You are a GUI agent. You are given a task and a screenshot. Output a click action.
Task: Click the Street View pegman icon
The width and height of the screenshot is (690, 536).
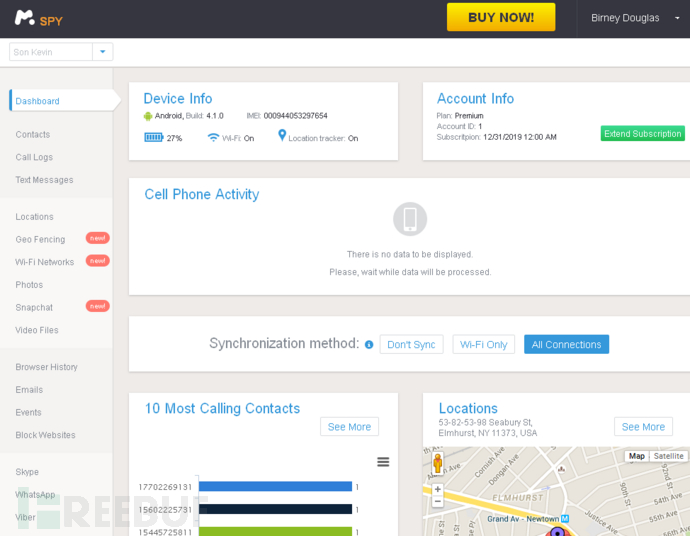[437, 463]
